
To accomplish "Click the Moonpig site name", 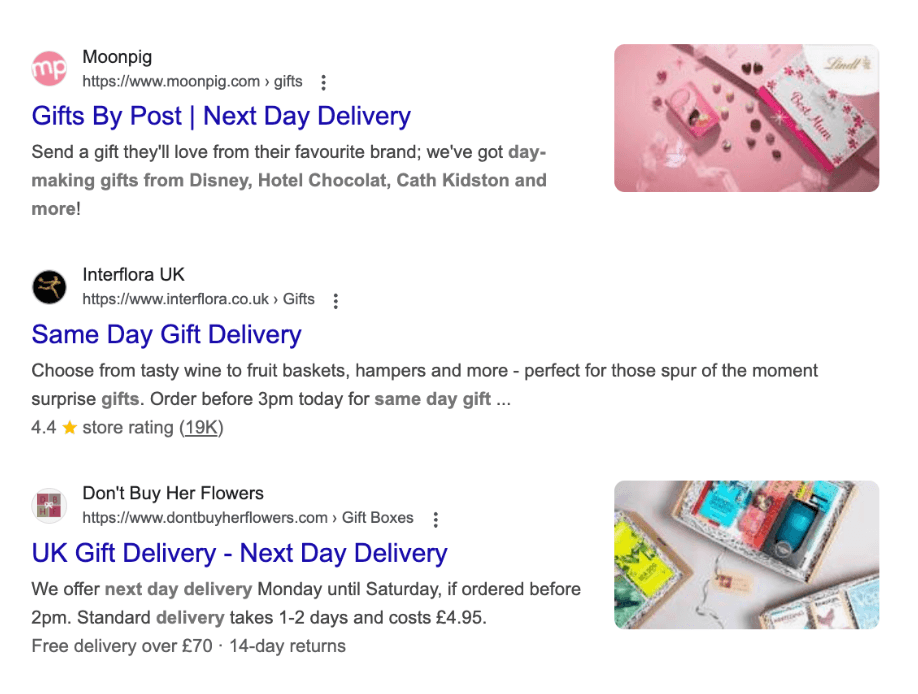I will 117,57.
